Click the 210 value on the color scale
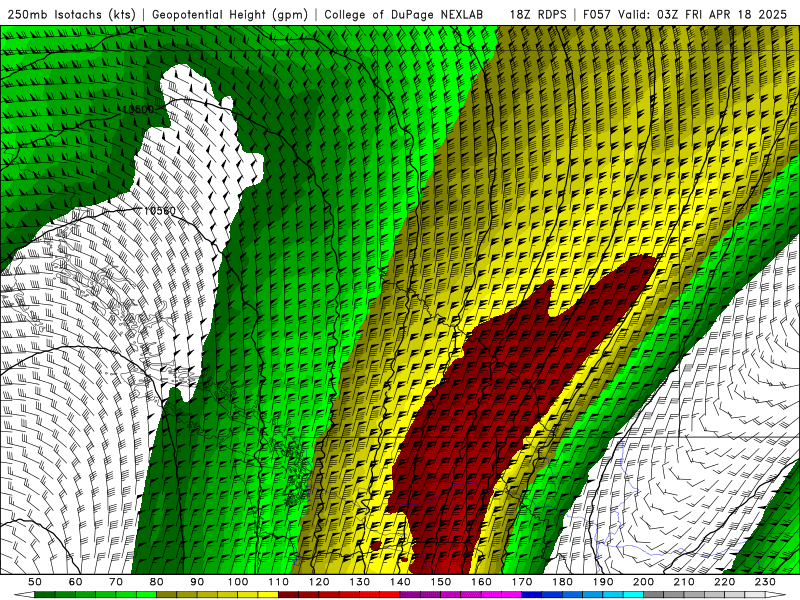The width and height of the screenshot is (800, 600). pyautogui.click(x=685, y=582)
